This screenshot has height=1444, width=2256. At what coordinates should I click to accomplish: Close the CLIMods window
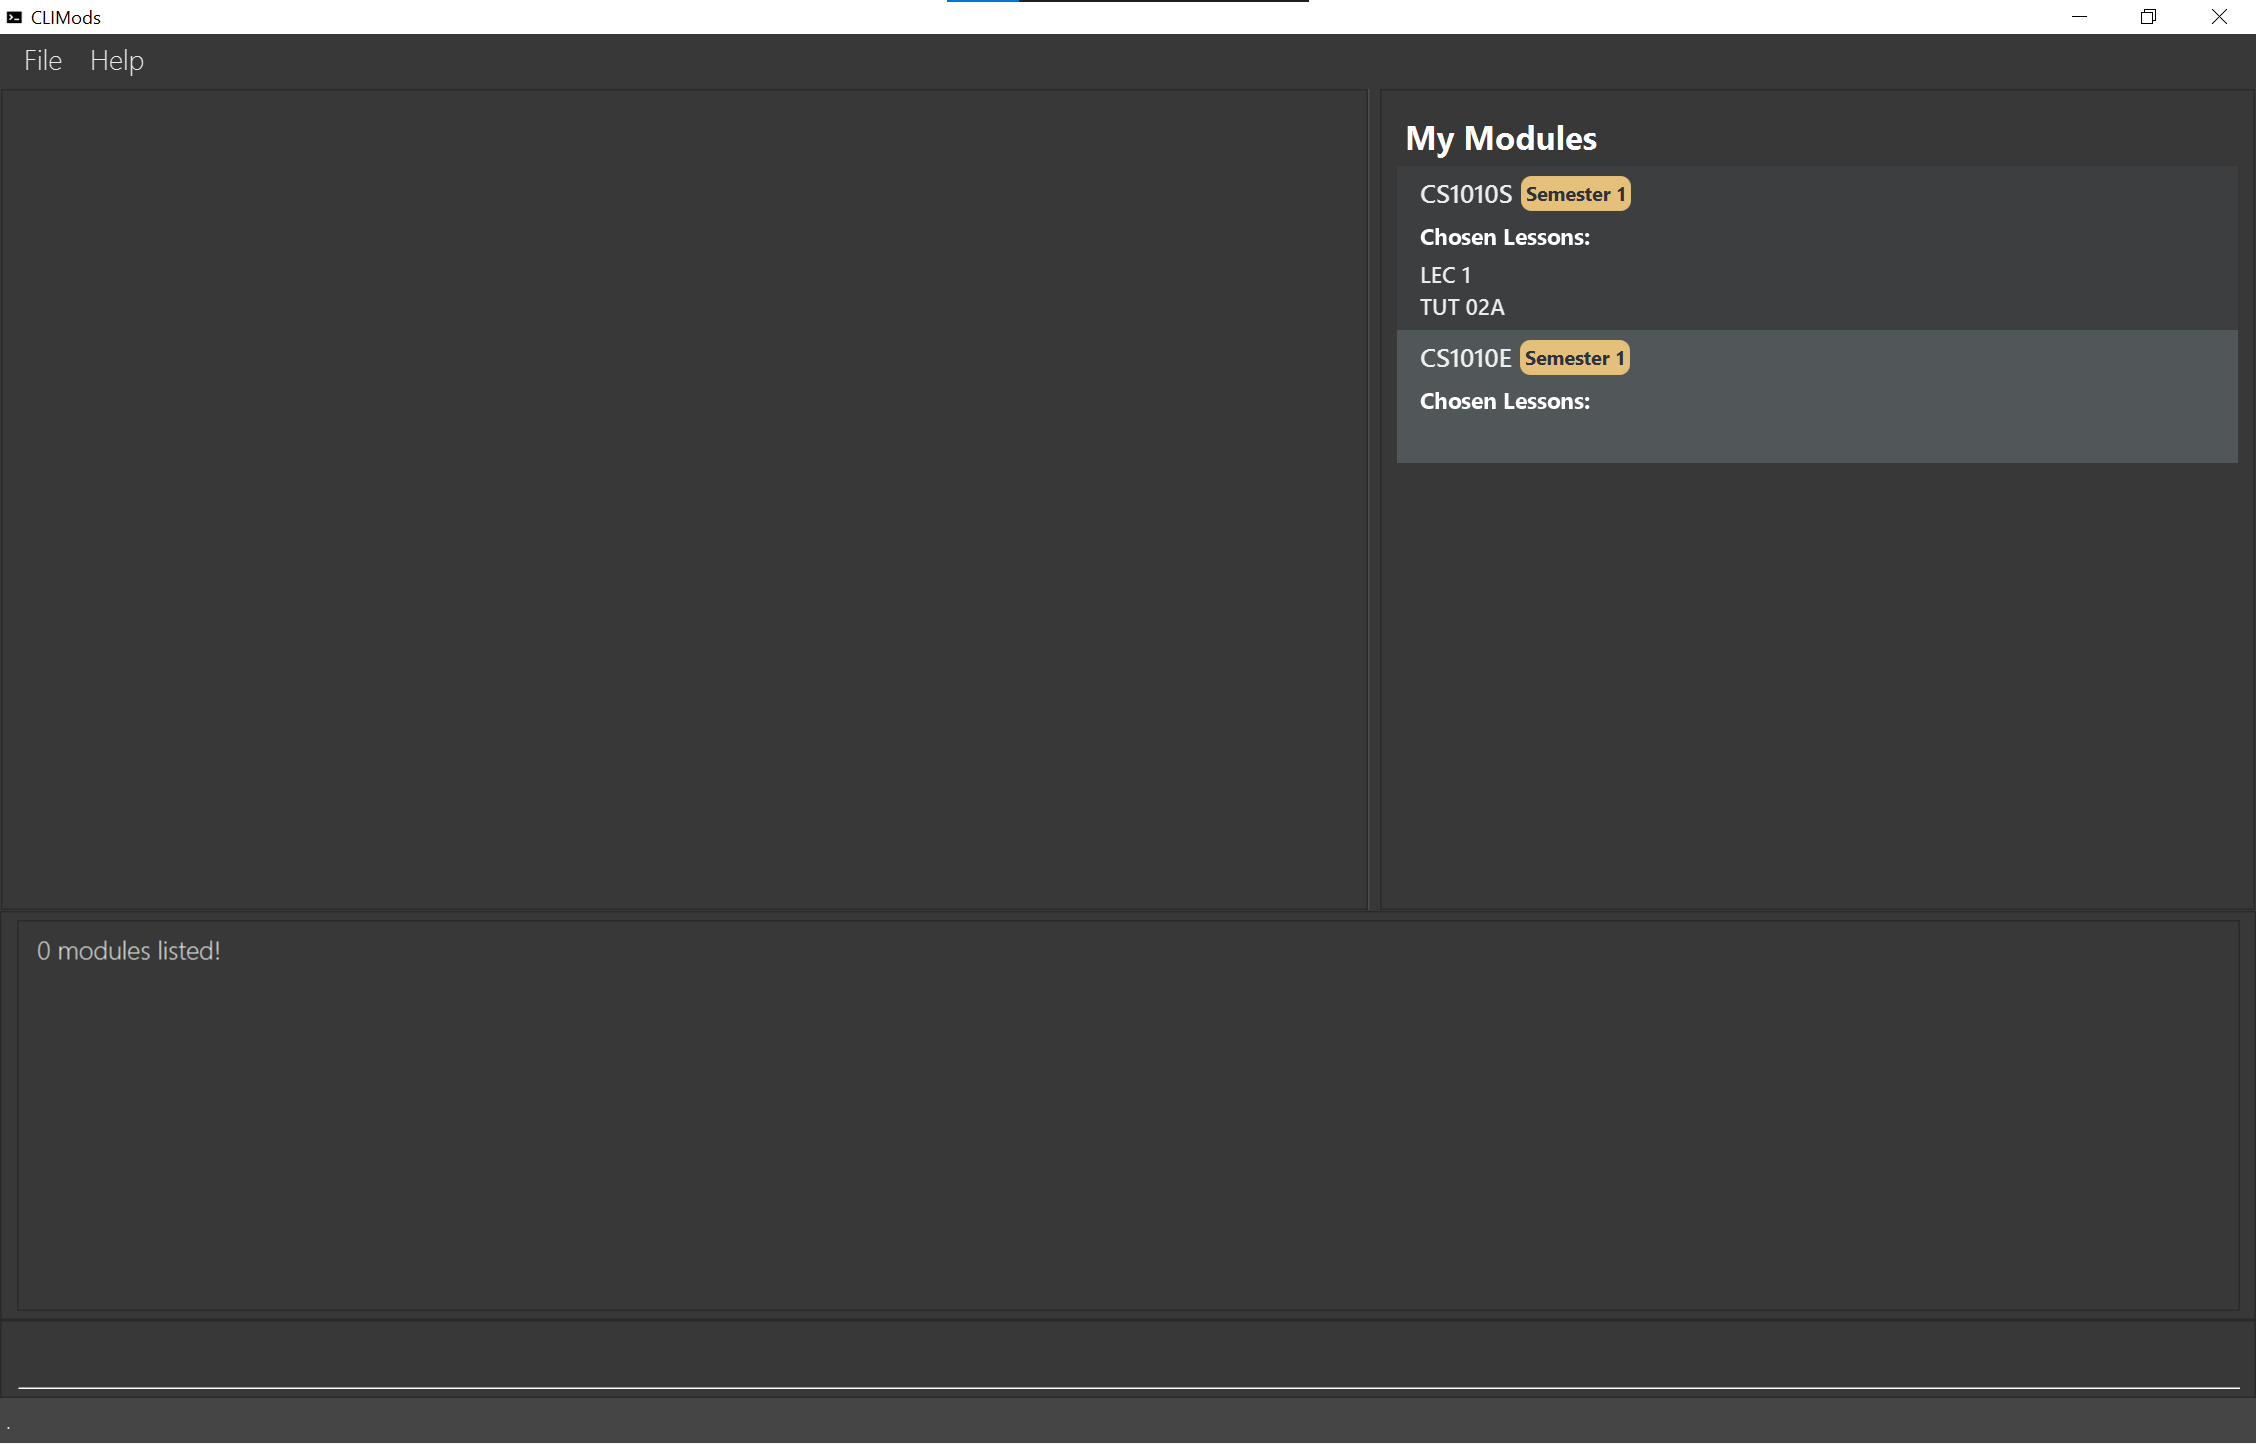(x=2218, y=17)
